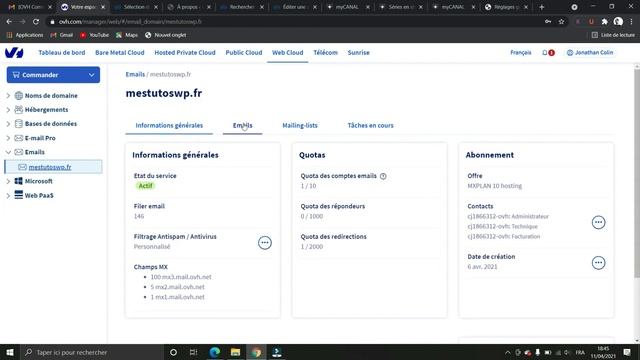Open the Applications bookmark

(x=25, y=35)
